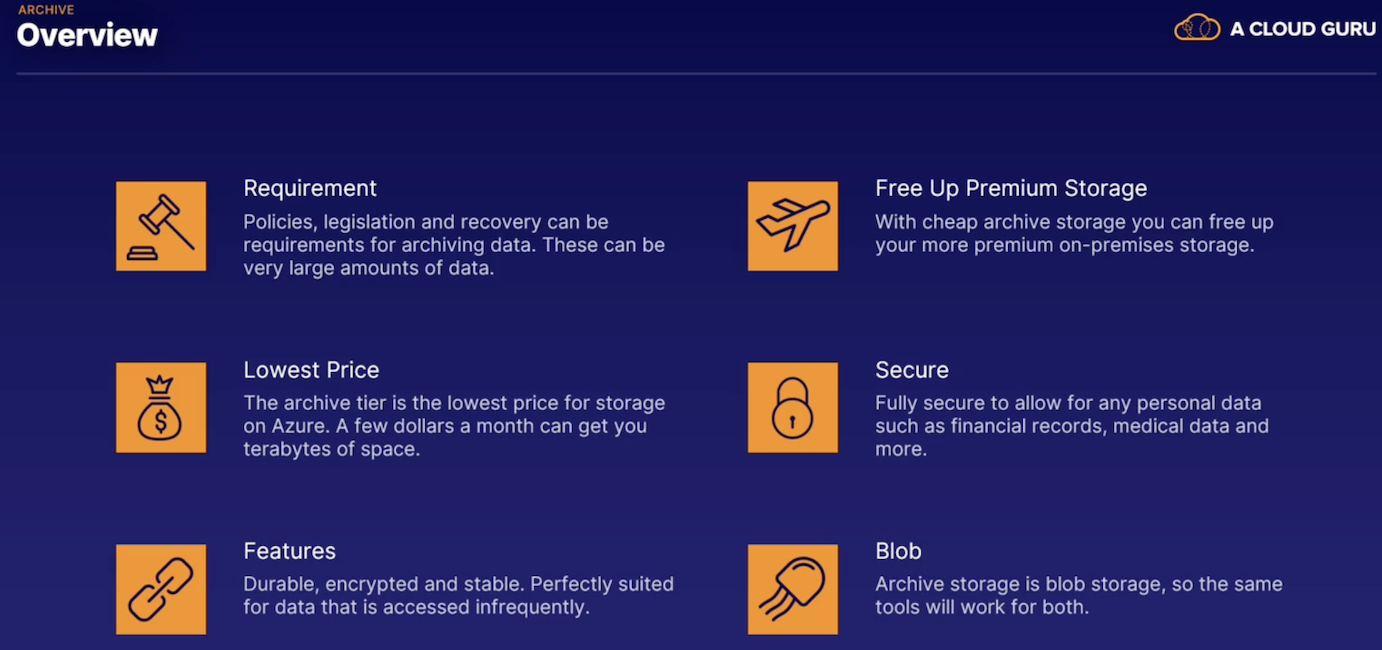This screenshot has height=650, width=1382.
Task: Click the Overview slide title
Action: pos(88,35)
